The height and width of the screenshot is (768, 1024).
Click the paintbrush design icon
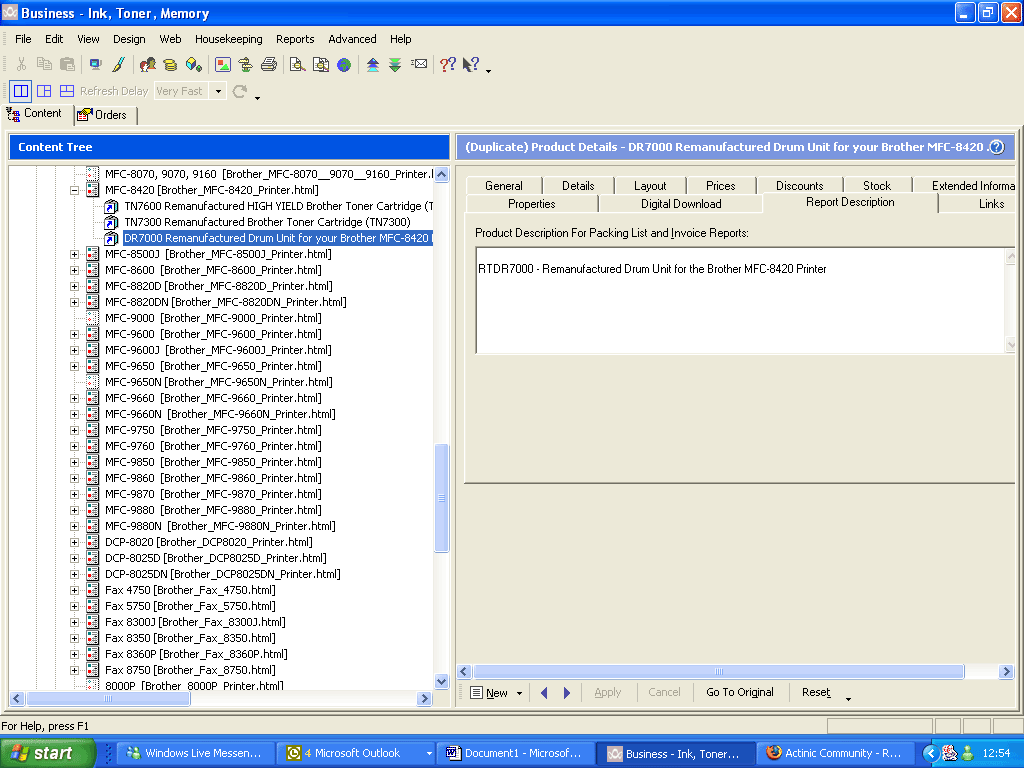118,65
